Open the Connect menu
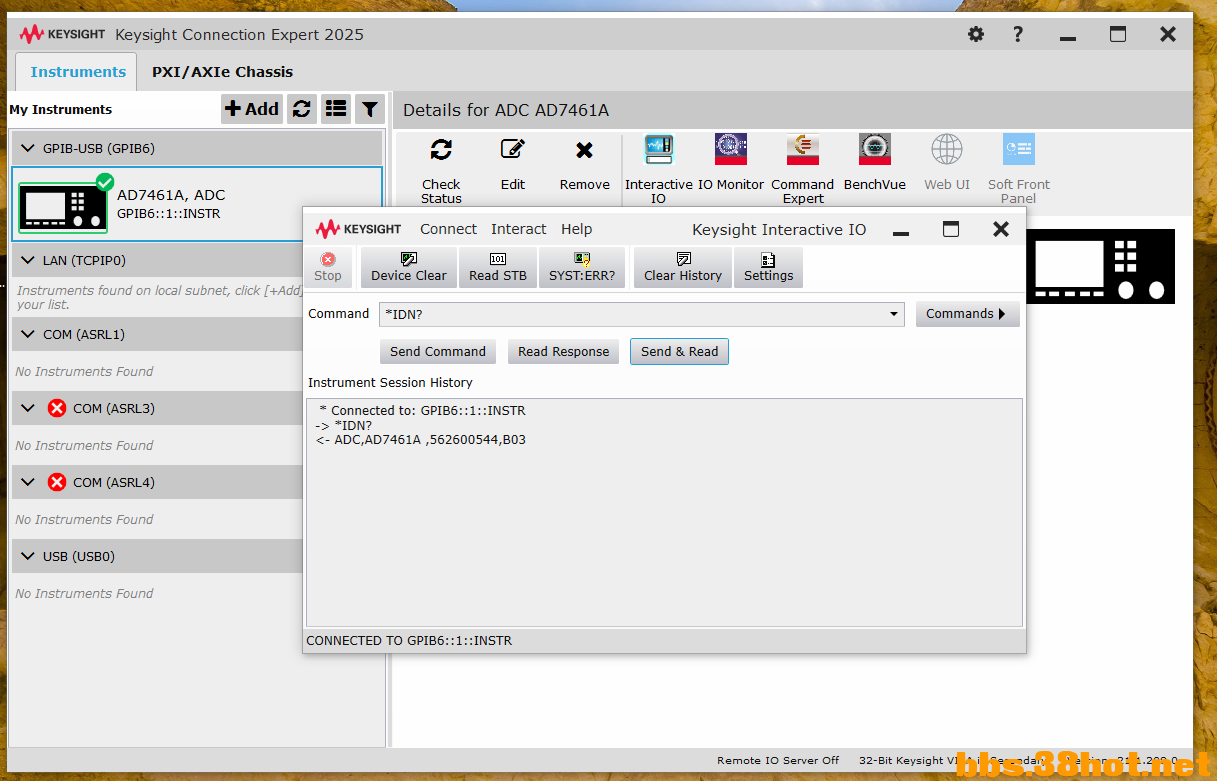This screenshot has height=781, width=1217. coord(449,229)
